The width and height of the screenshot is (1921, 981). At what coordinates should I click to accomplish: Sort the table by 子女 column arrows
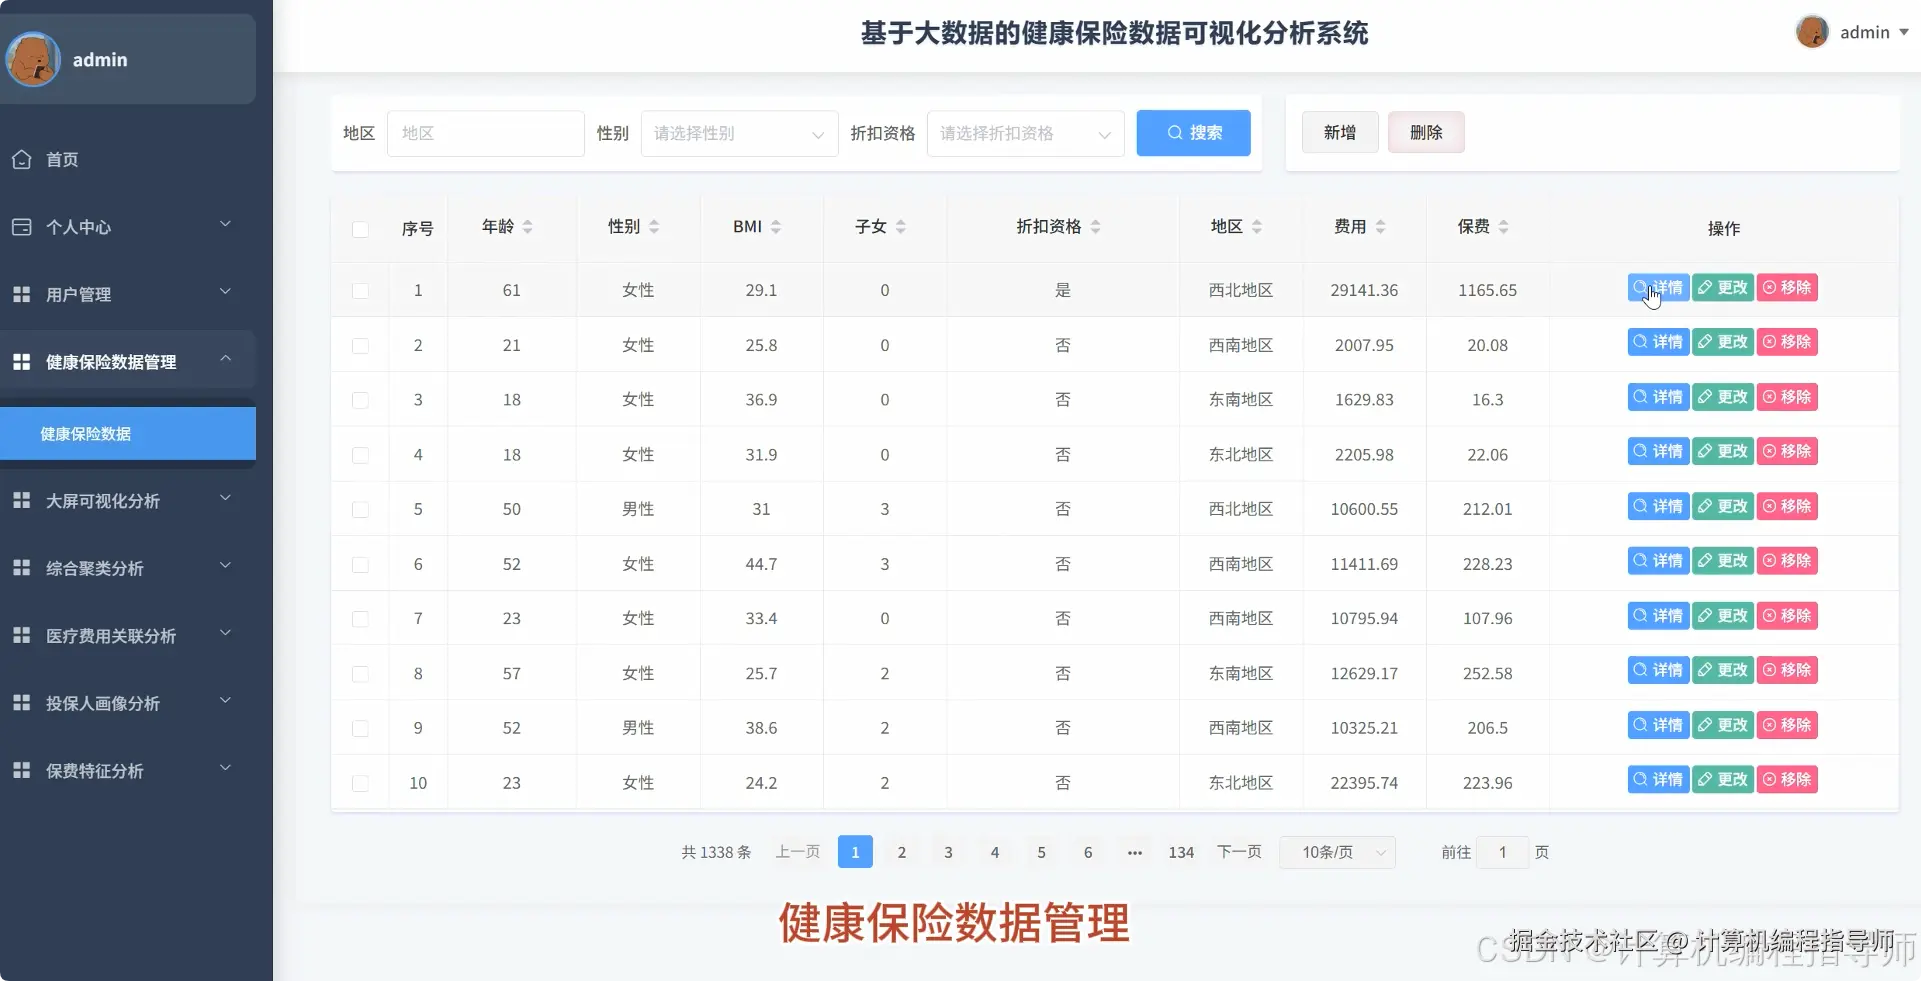tap(901, 227)
